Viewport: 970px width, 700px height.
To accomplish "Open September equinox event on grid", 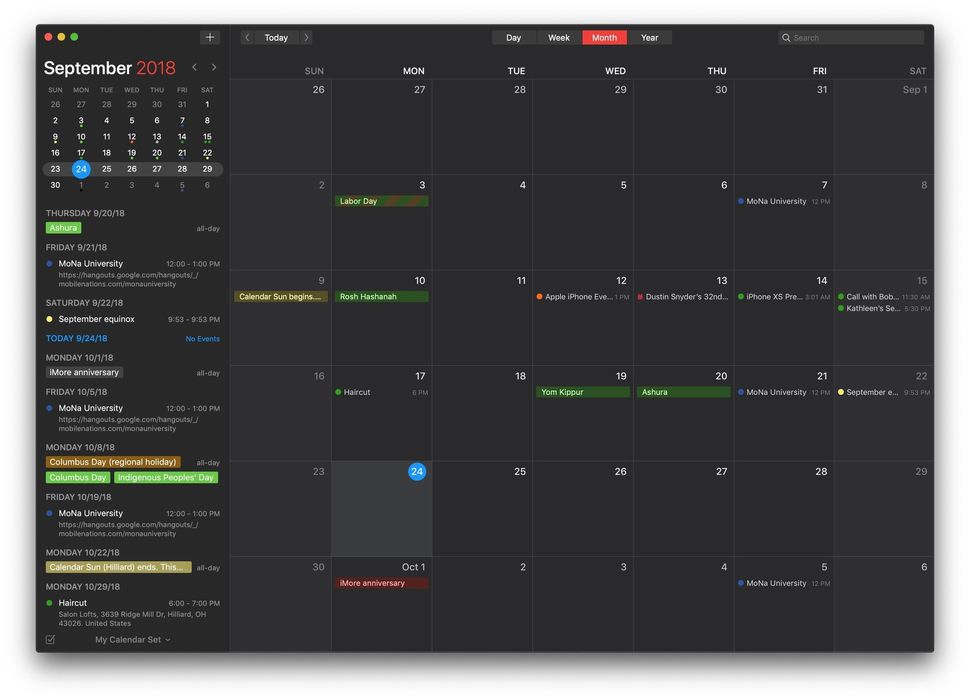I will tap(883, 392).
